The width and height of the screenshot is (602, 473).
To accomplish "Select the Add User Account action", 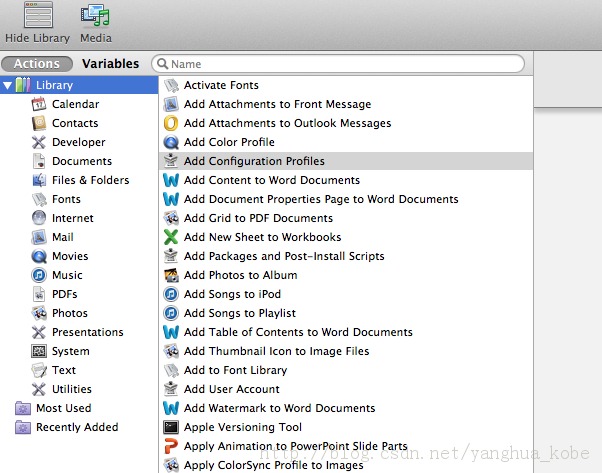I will pos(346,389).
